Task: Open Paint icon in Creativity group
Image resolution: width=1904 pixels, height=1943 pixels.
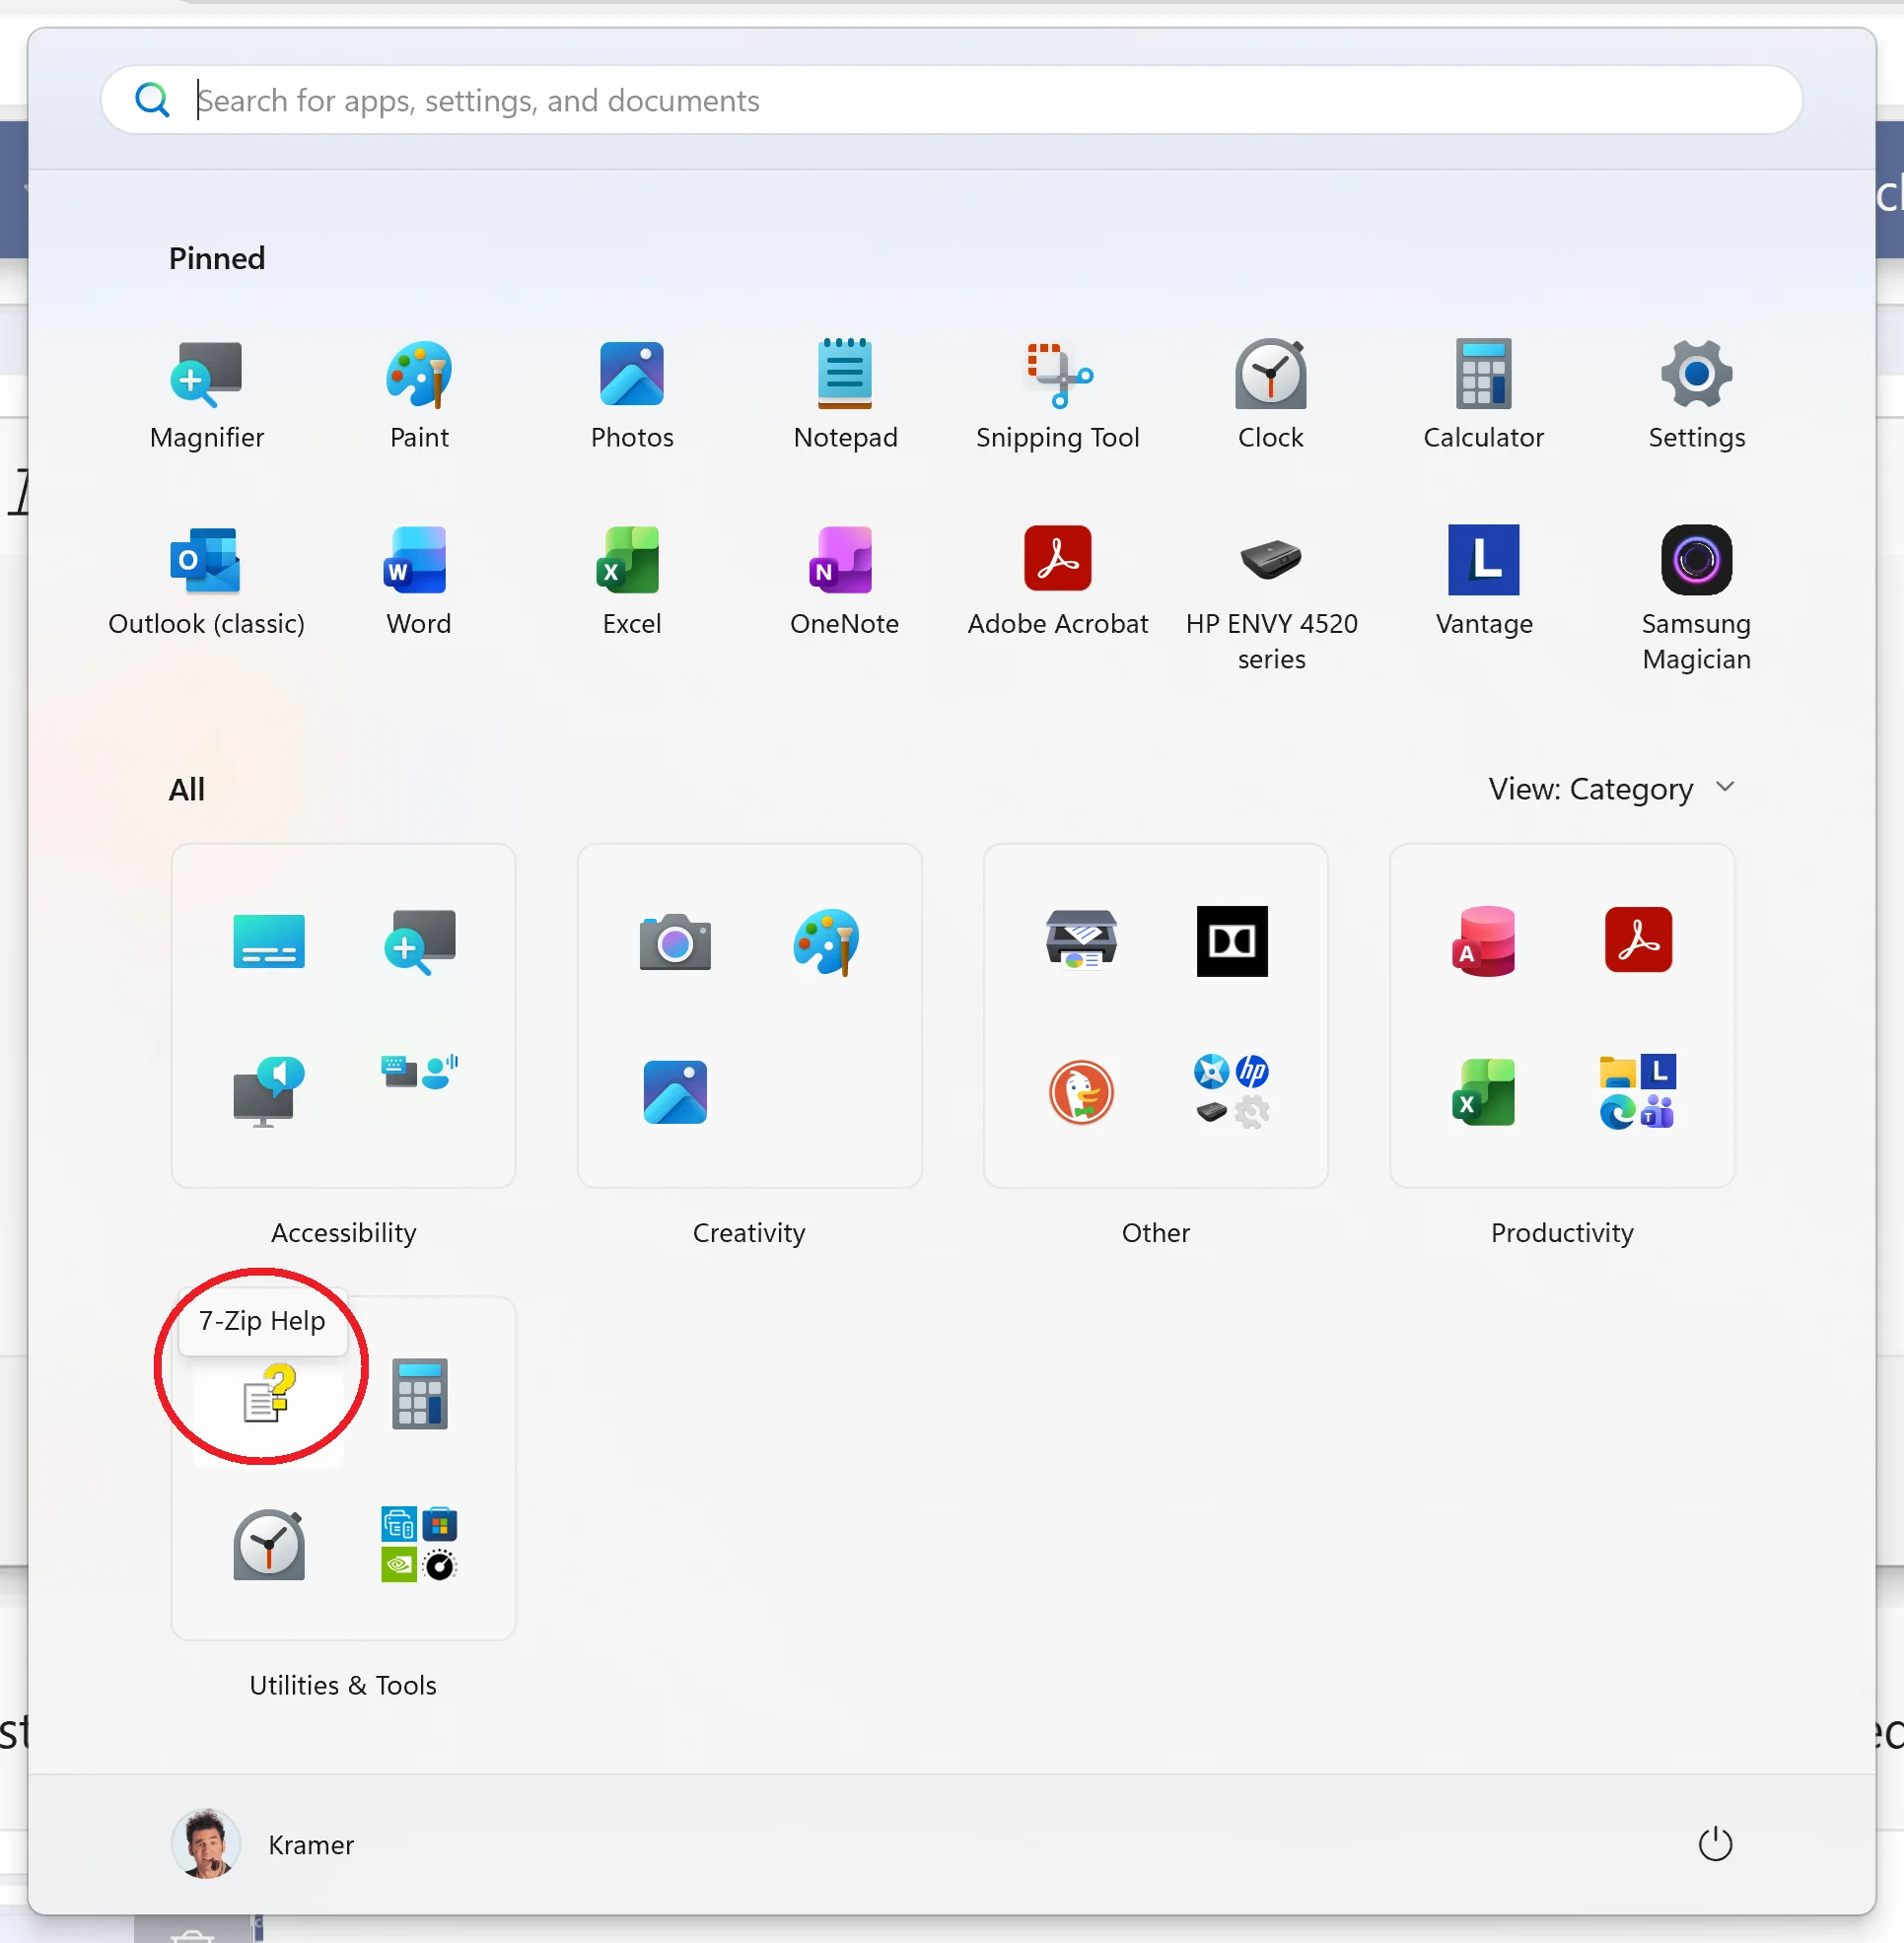Action: tap(826, 942)
